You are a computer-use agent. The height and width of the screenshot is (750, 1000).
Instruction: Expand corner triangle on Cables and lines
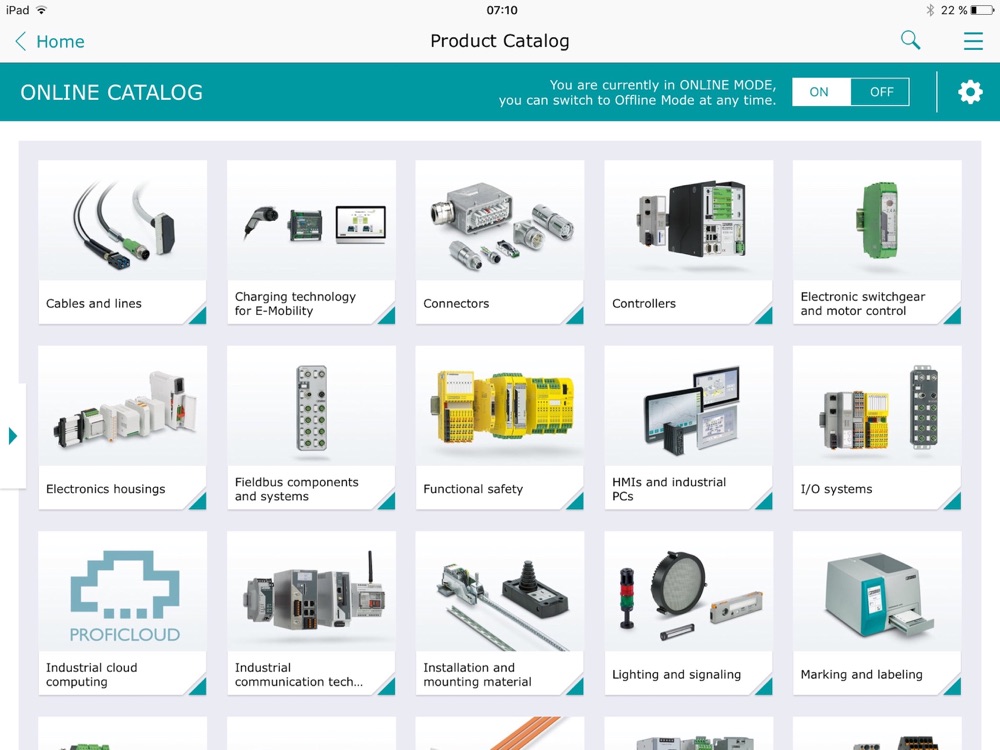[199, 316]
